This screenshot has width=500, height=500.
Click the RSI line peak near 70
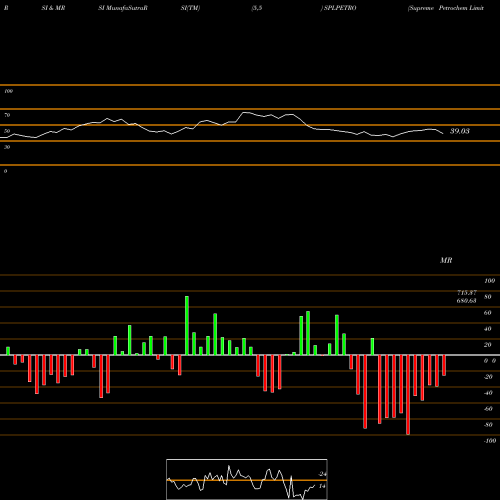(x=245, y=113)
